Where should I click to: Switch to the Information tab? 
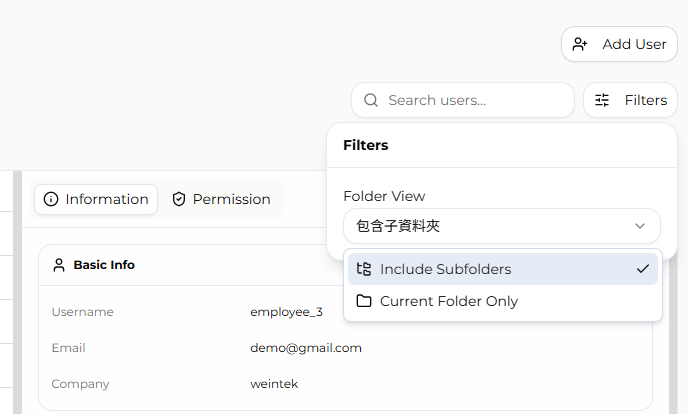pyautogui.click(x=96, y=199)
